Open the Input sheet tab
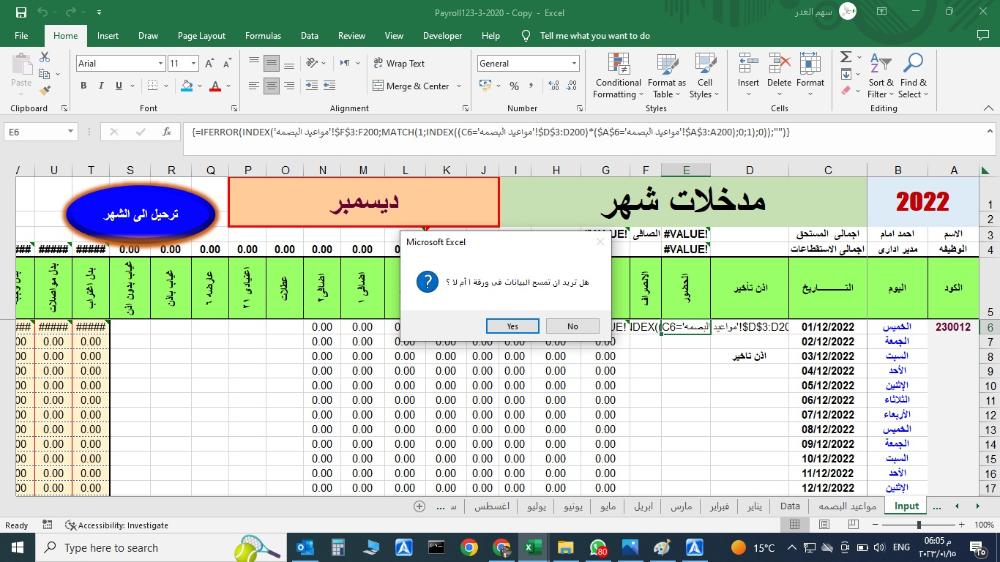This screenshot has width=1000, height=562. [906, 506]
